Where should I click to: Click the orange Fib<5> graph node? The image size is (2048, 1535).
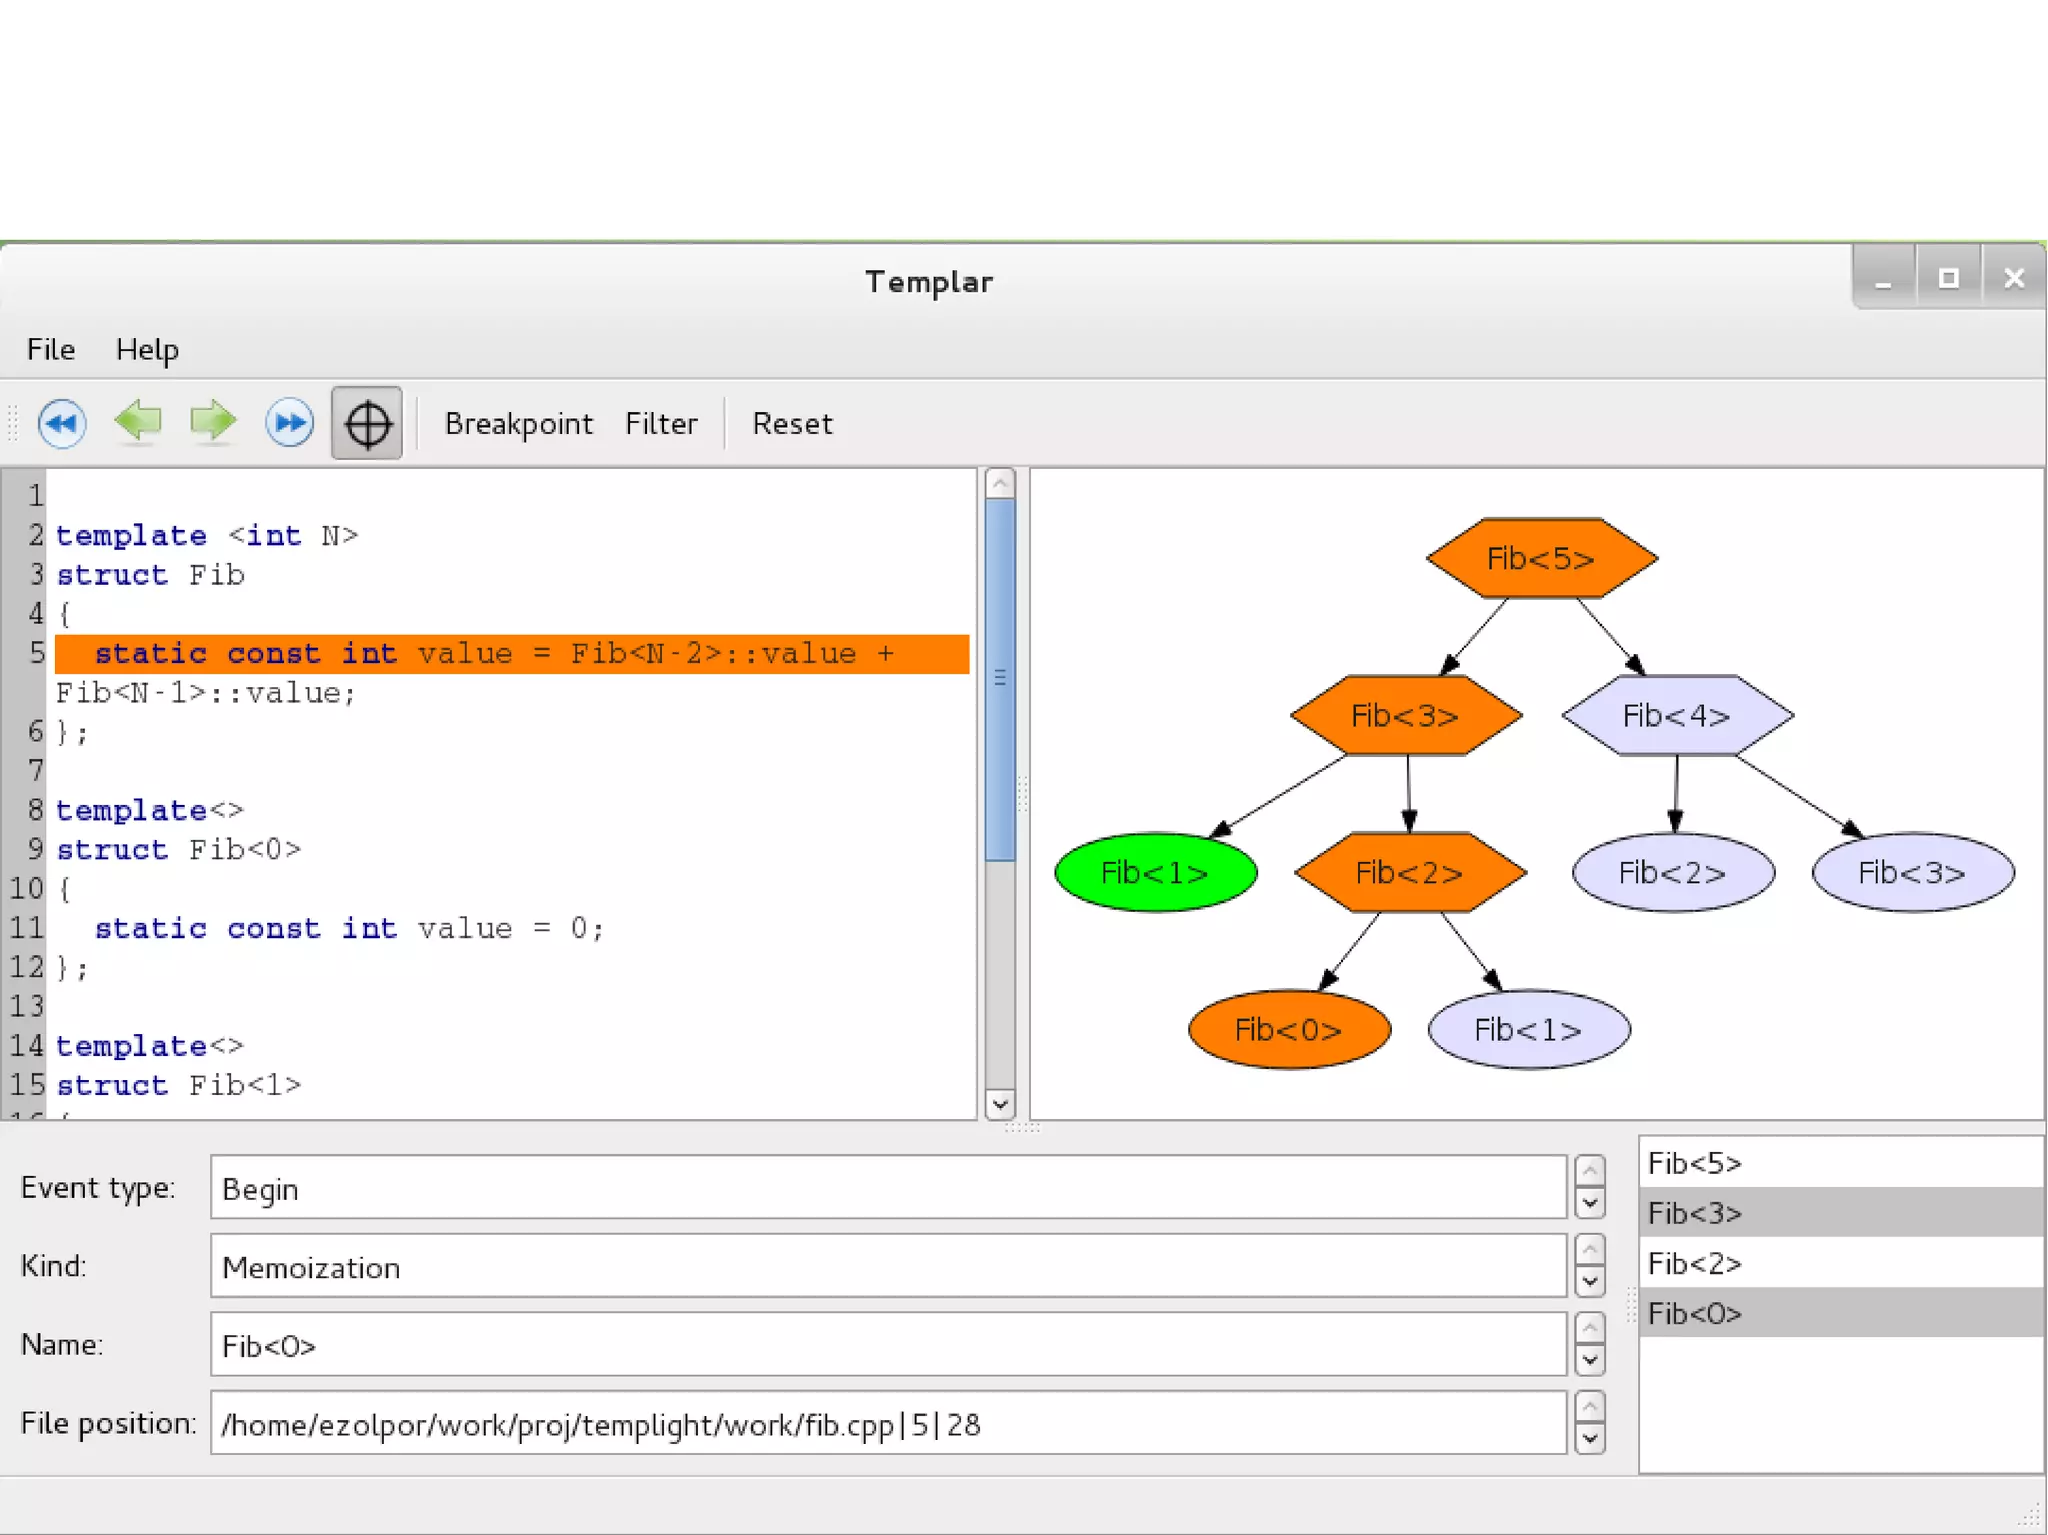pos(1541,558)
